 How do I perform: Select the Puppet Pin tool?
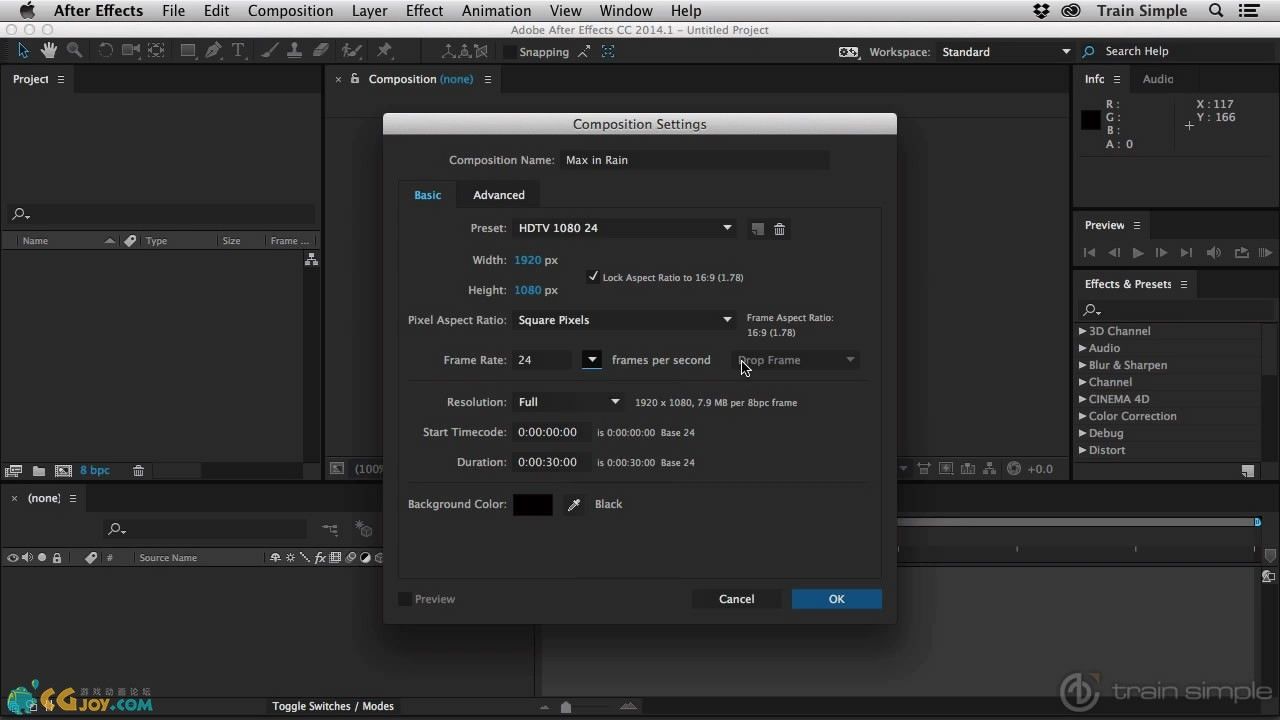385,51
